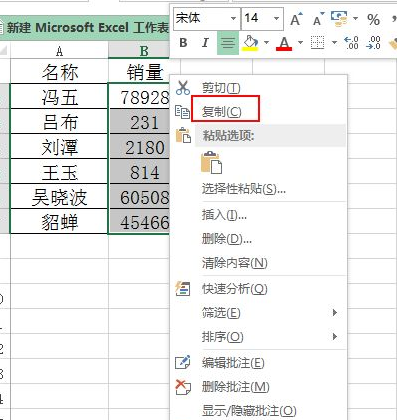Open the font size dropdown 14
Screen dimensions: 397x420
277,18
